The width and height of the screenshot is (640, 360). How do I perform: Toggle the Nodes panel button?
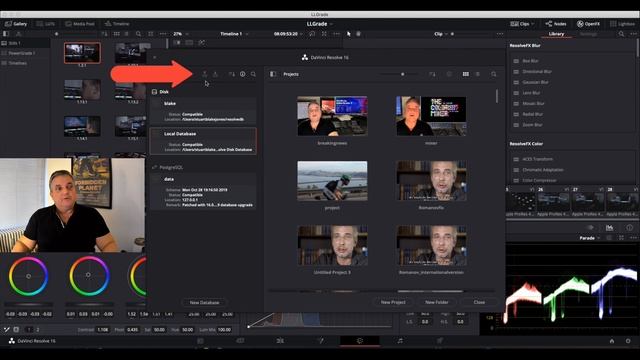coord(556,24)
